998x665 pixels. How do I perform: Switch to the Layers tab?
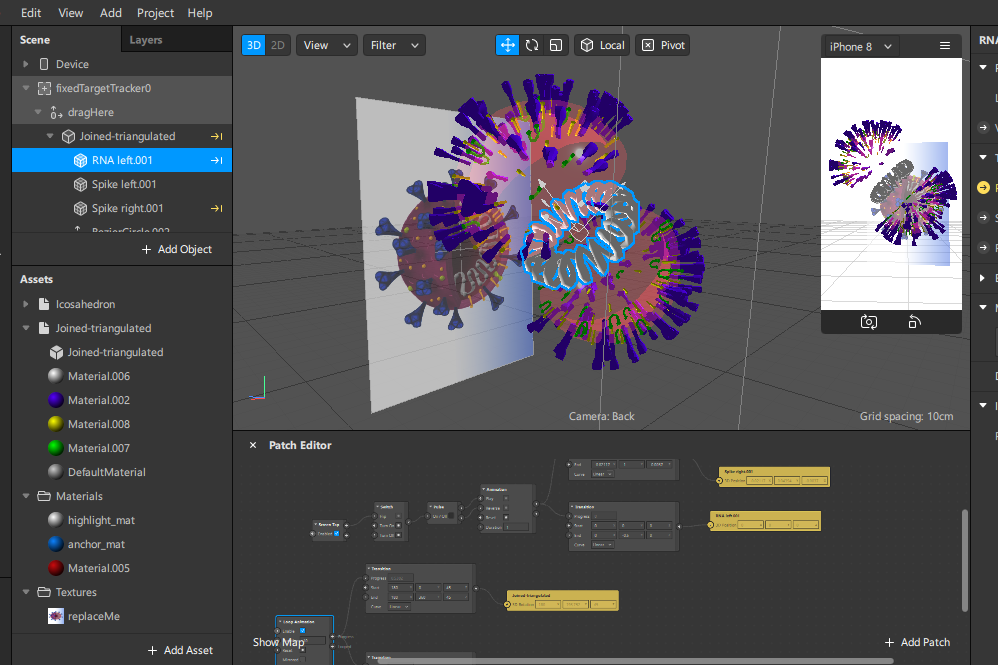click(146, 39)
